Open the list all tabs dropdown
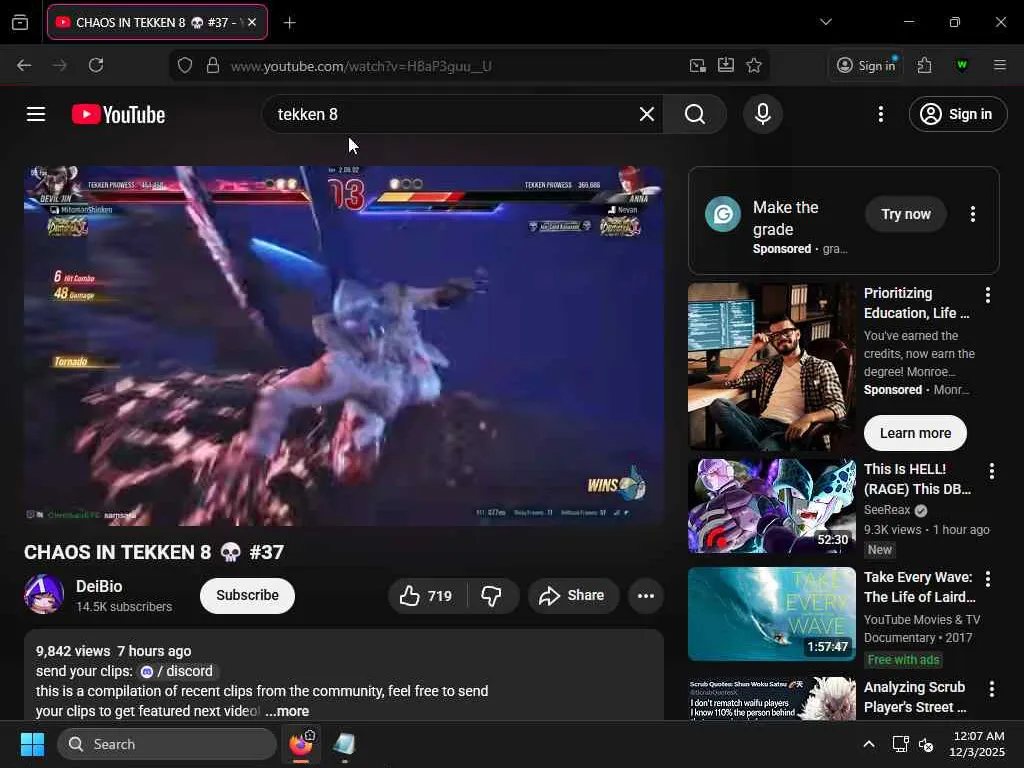Image resolution: width=1024 pixels, height=768 pixels. point(825,22)
